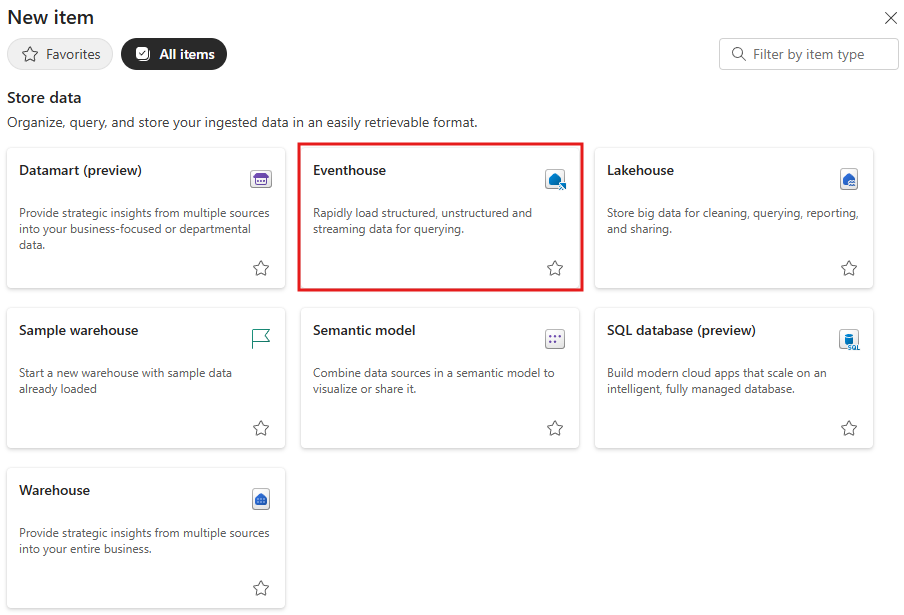Viewport: 904px width, 615px height.
Task: Choose the Warehouse title
Action: point(54,491)
